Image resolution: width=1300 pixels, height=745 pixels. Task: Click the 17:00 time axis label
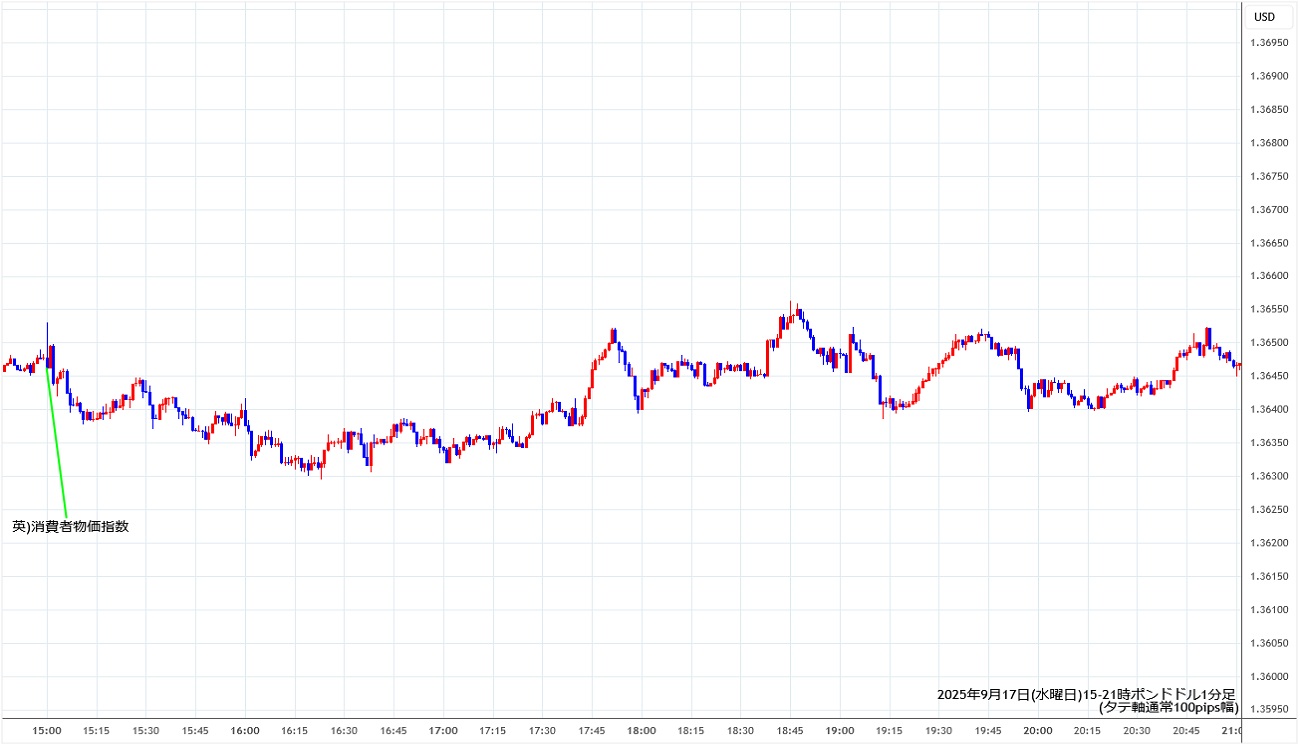coord(443,731)
